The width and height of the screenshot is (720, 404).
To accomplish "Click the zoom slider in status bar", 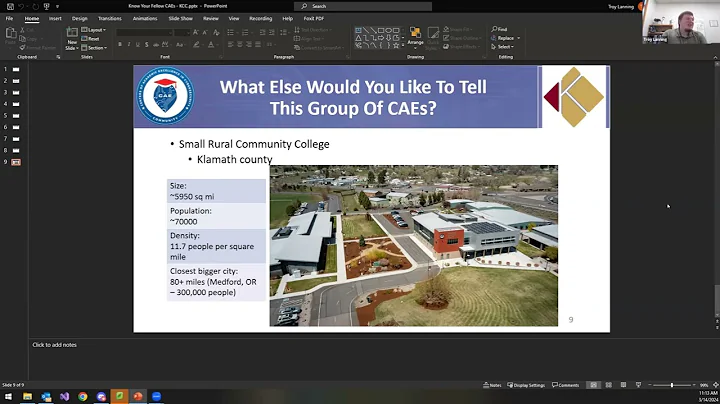I will click(x=672, y=385).
